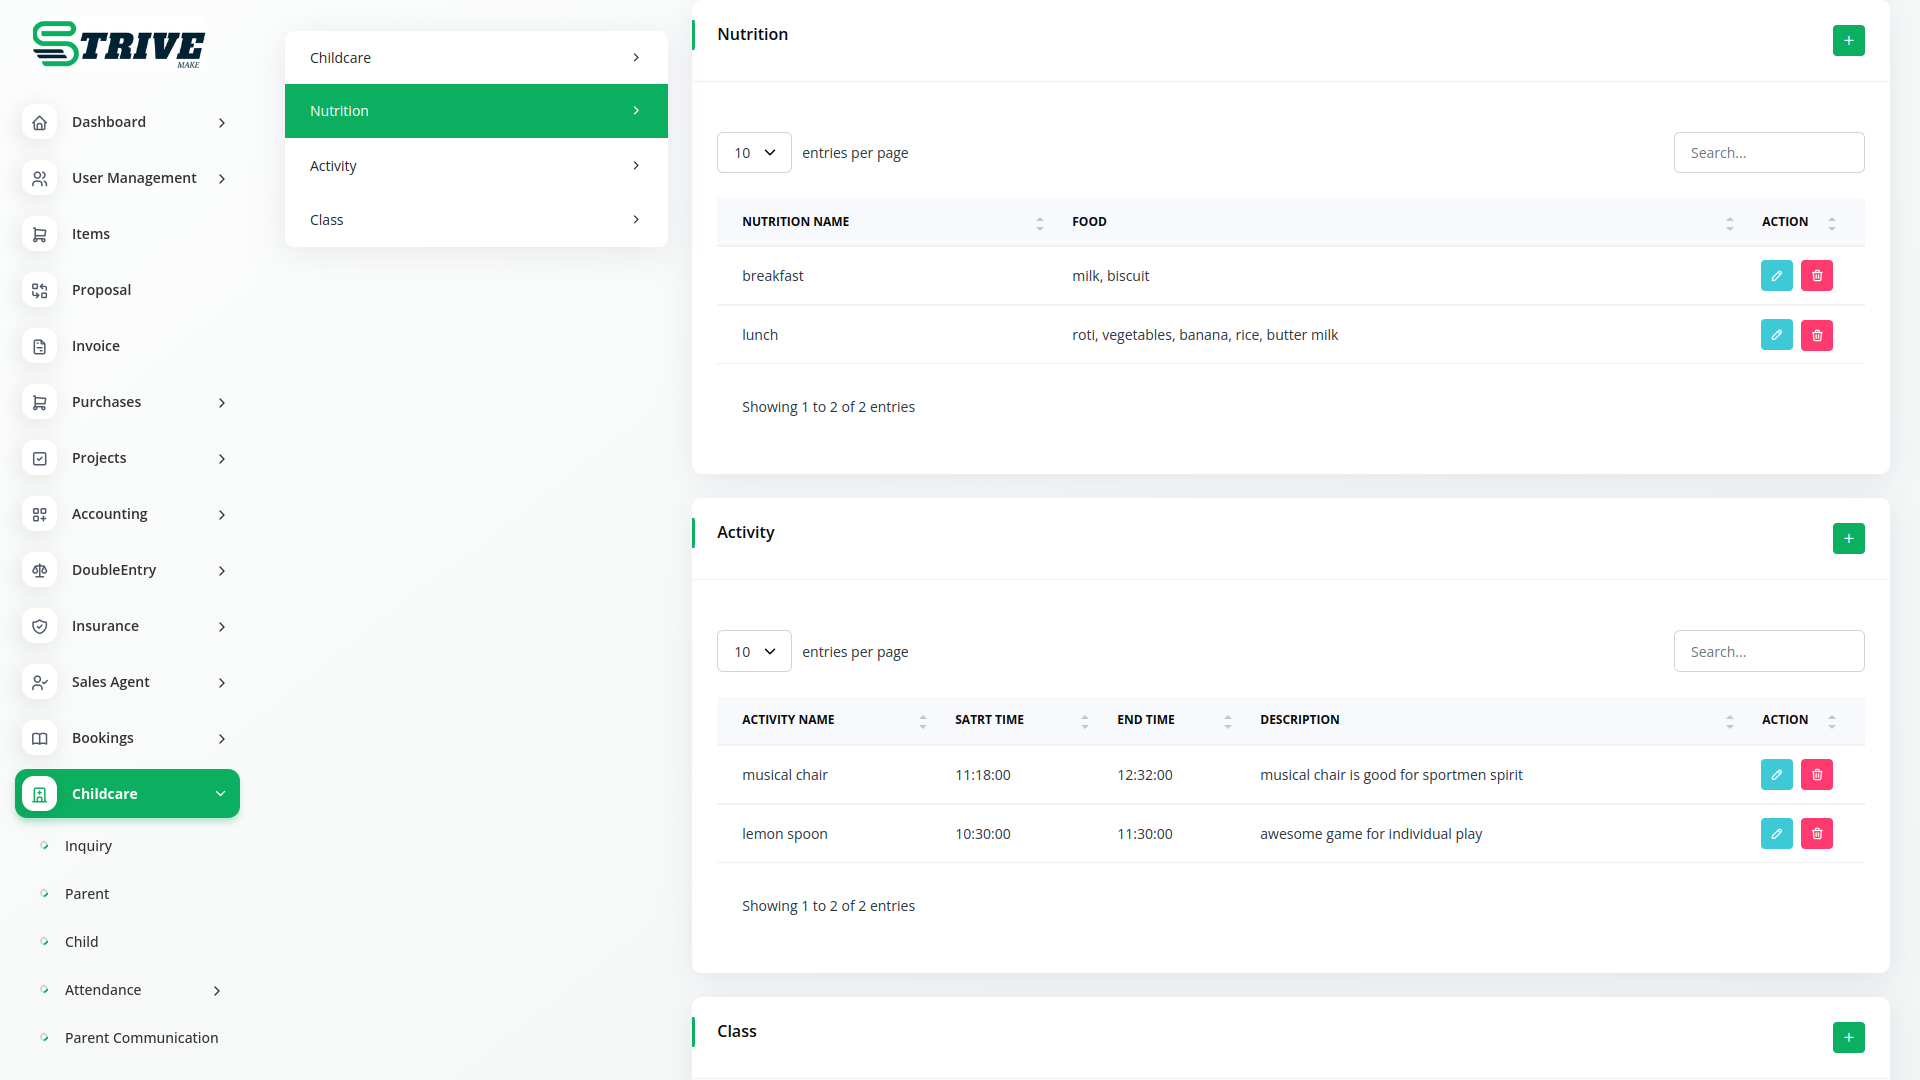
Task: Click the Dashboard home icon
Action: pos(40,122)
